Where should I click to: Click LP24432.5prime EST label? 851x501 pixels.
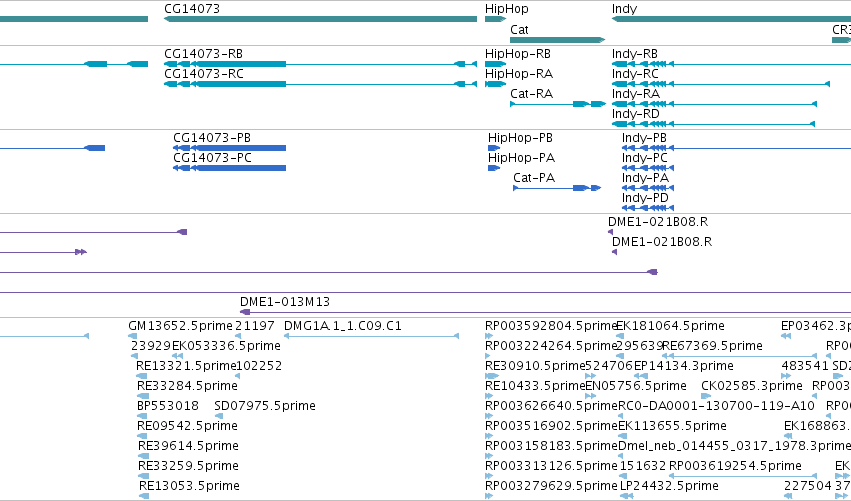point(669,486)
